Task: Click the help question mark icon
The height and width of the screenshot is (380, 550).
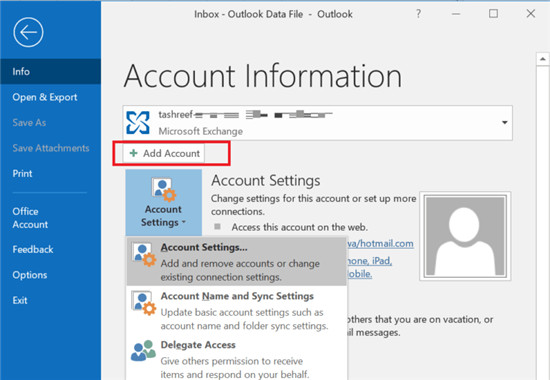Action: [418, 14]
